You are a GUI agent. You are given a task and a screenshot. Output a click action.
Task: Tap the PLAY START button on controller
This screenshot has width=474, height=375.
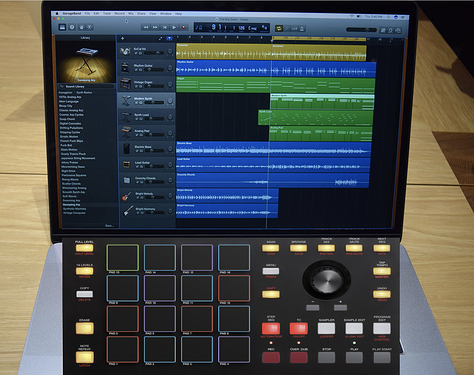[x=382, y=357]
